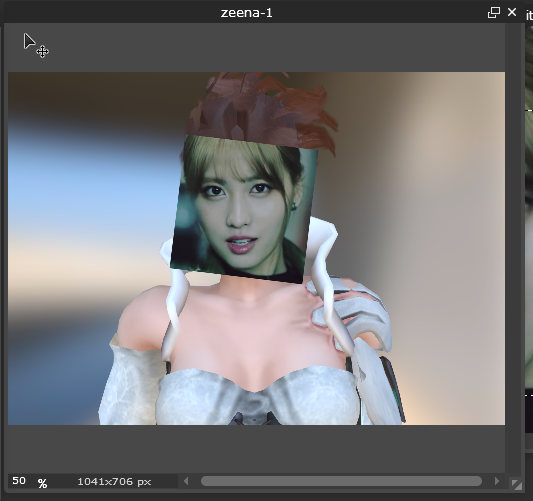
Task: Click the white corset on the figure
Action: point(258,396)
